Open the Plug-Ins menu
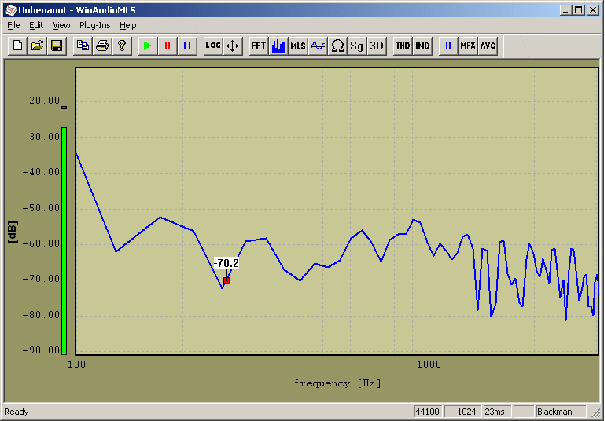 click(x=93, y=24)
